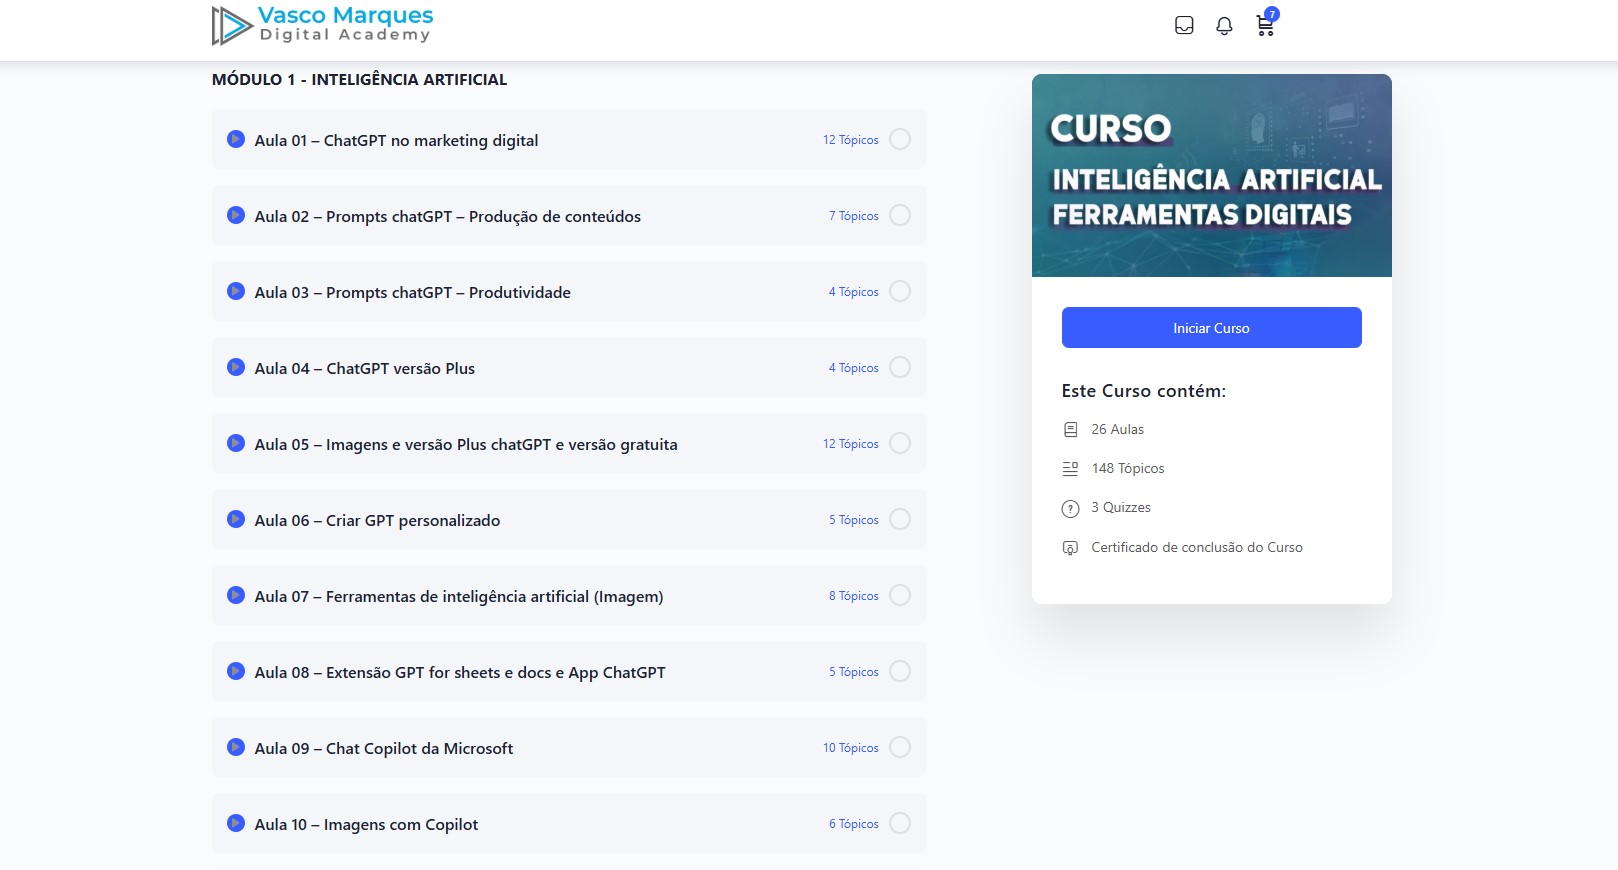Open lesson Aula 09 – Chat Copilot da Microsoft

[x=383, y=749]
